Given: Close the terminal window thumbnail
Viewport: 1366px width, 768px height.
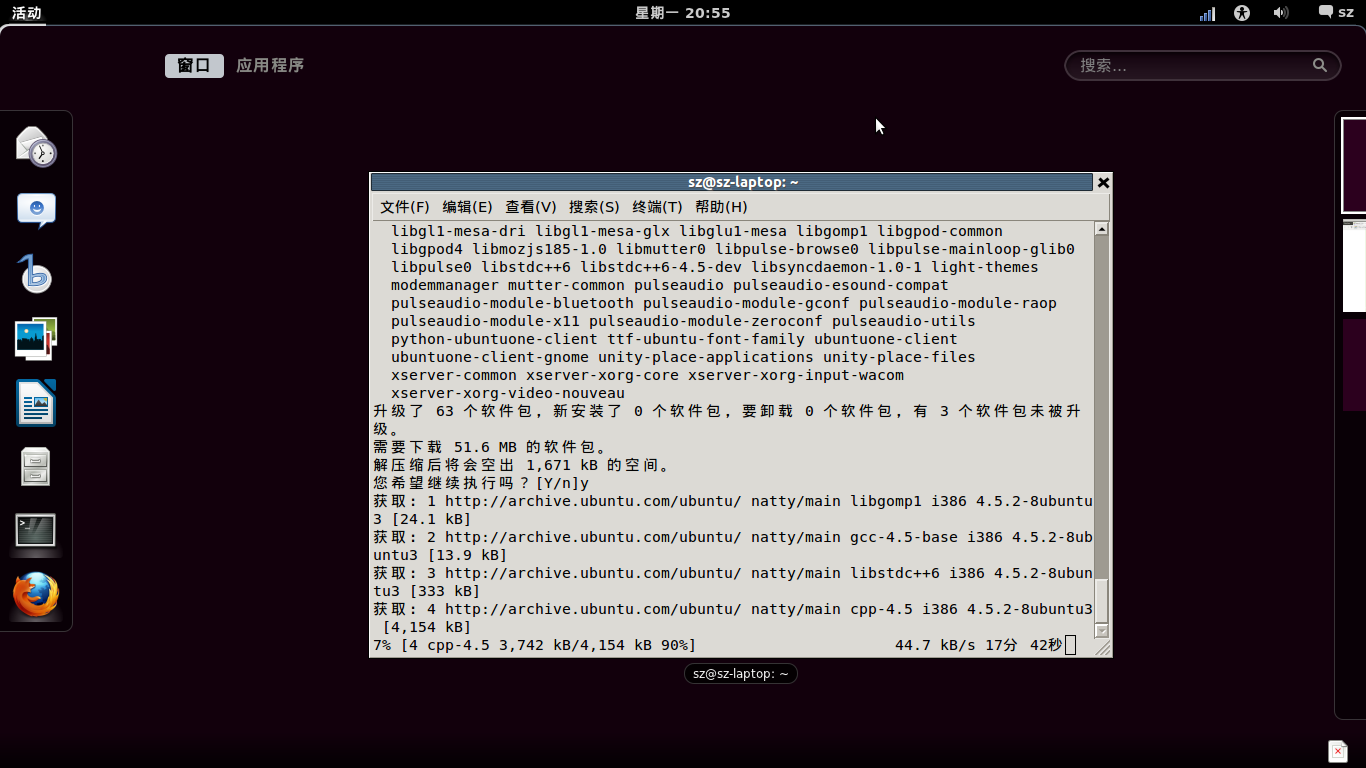Looking at the screenshot, I should coord(1103,182).
